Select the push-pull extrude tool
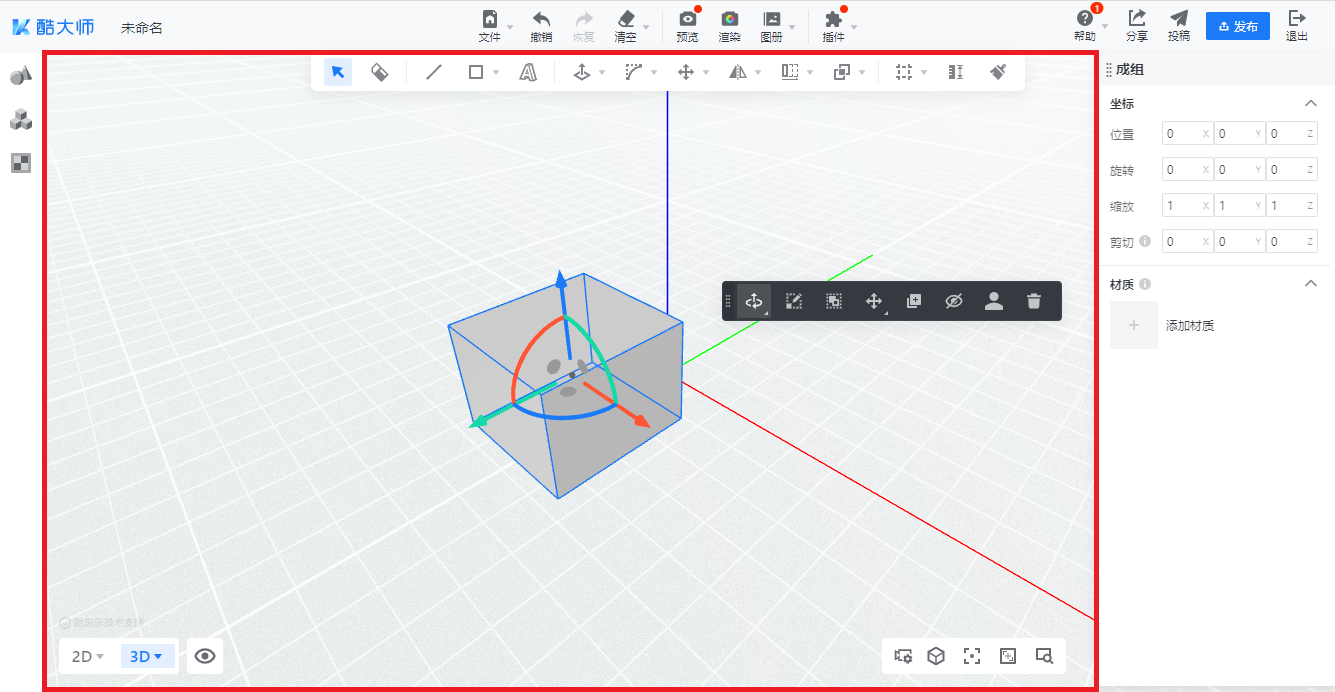This screenshot has height=692, width=1335. (x=582, y=72)
